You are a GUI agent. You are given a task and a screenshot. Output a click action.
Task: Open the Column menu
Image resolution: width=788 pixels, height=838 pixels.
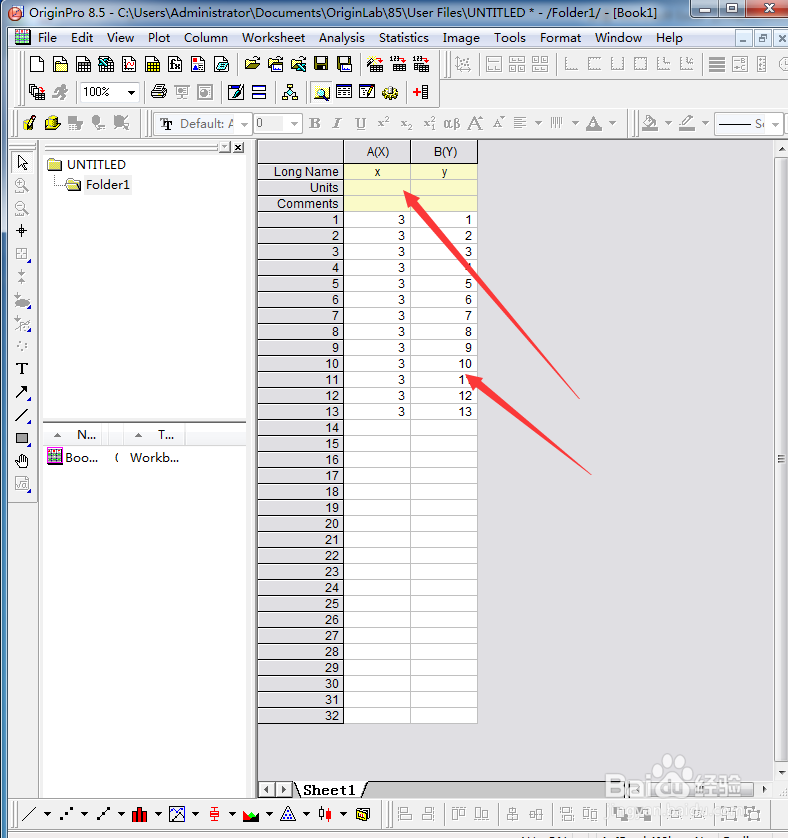206,38
